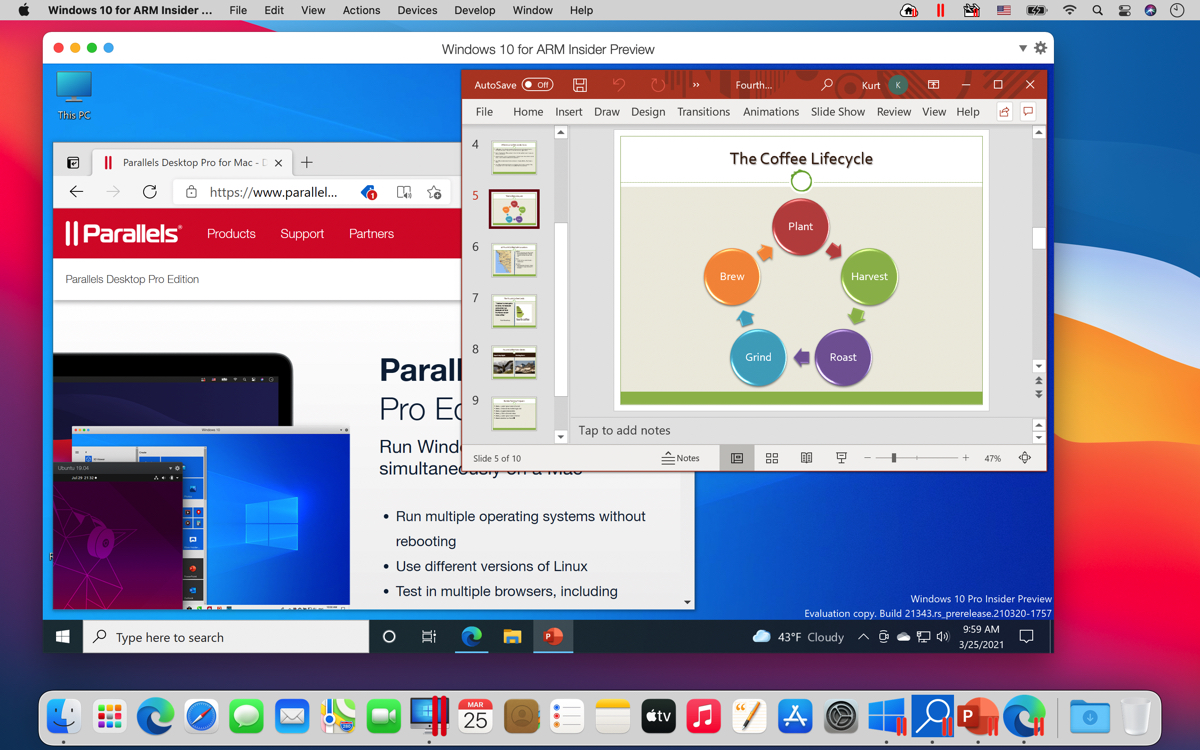The height and width of the screenshot is (750, 1200).
Task: Open Ribbon Display Options in PowerPoint
Action: pos(933,85)
